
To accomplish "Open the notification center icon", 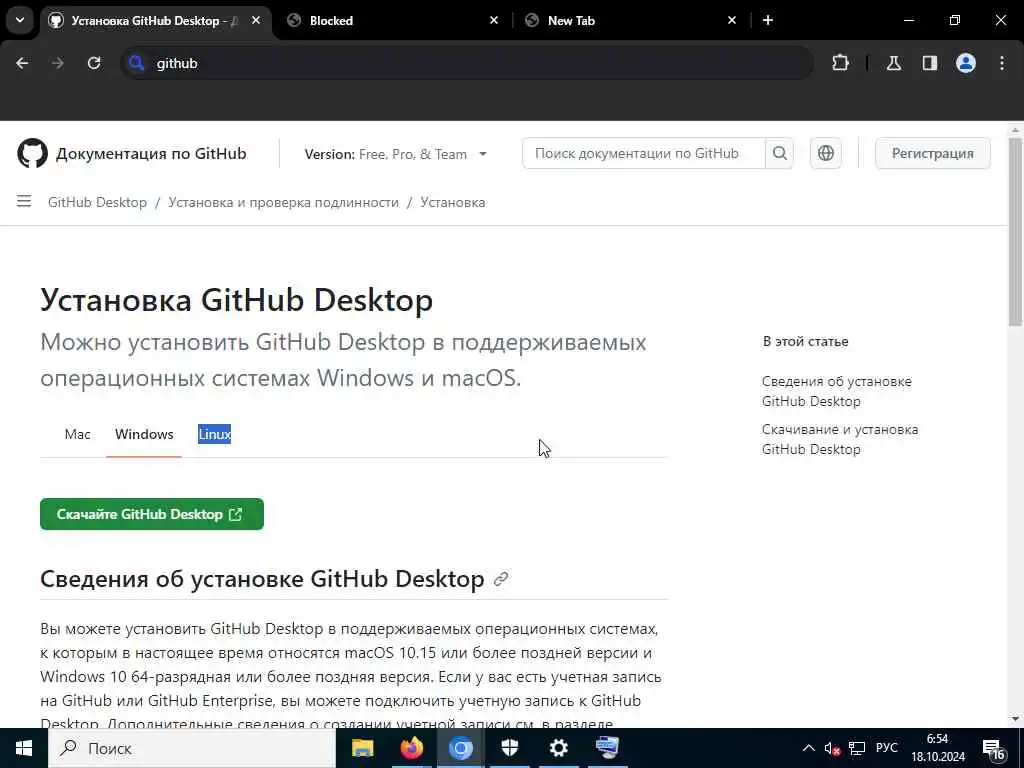I will coord(994,749).
